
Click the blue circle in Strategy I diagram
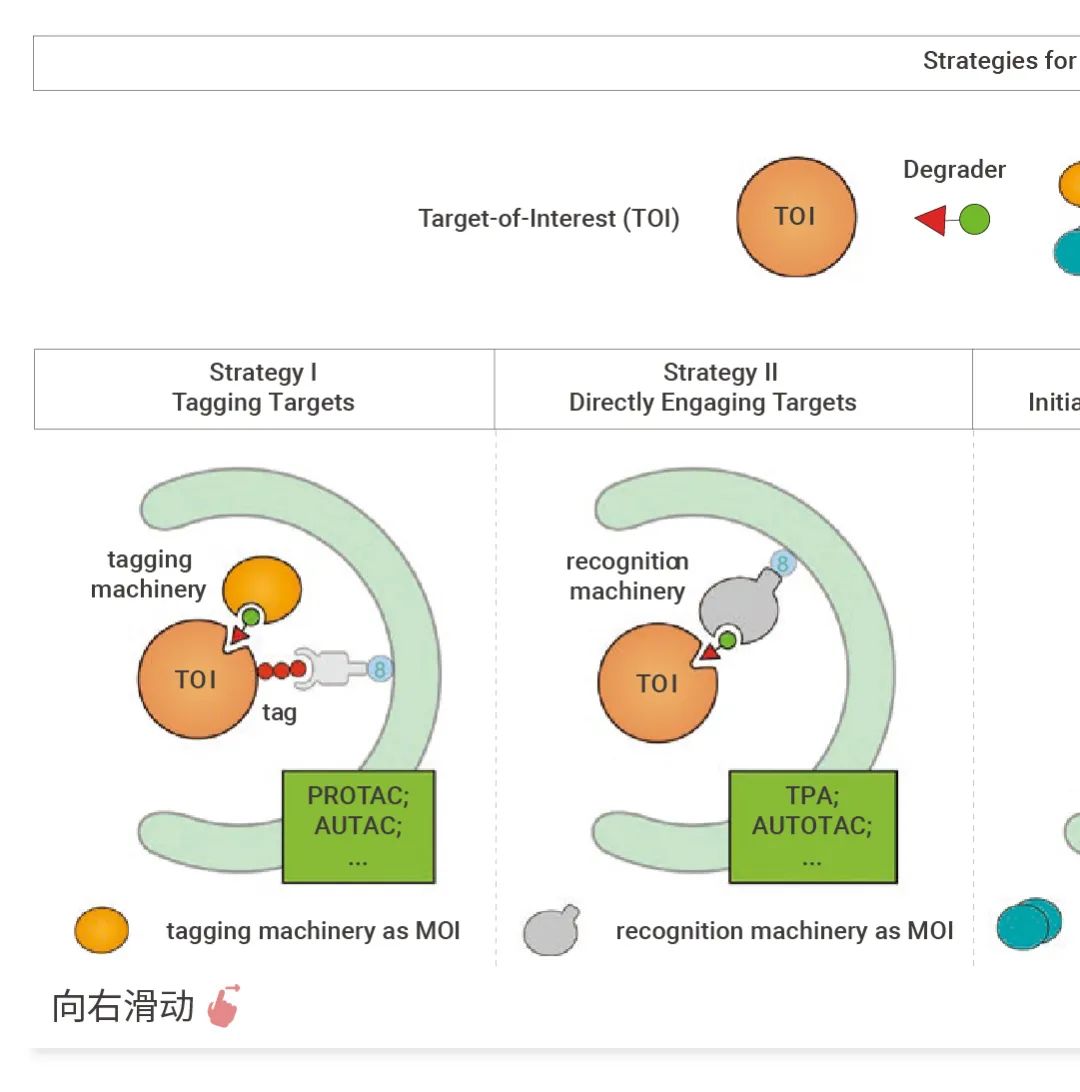380,669
